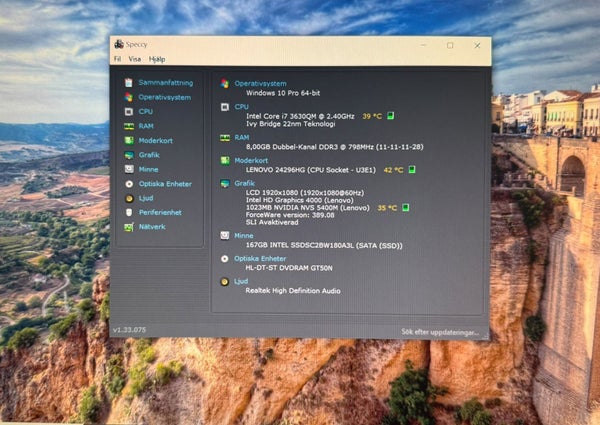Click the Operativsystem sidebar icon
600x425 pixels.
[x=129, y=97]
